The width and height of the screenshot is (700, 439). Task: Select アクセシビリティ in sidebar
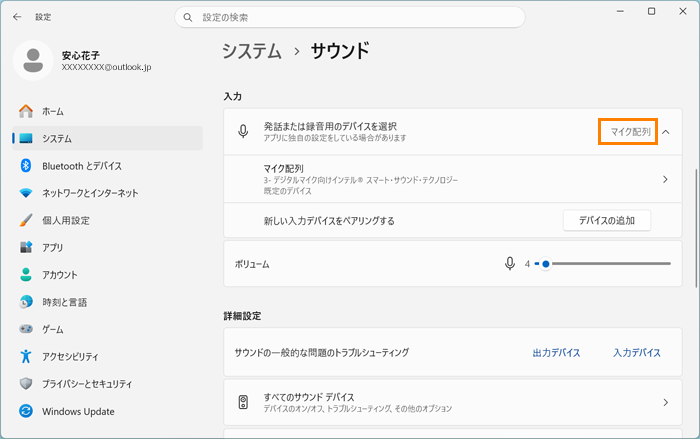[x=107, y=356]
